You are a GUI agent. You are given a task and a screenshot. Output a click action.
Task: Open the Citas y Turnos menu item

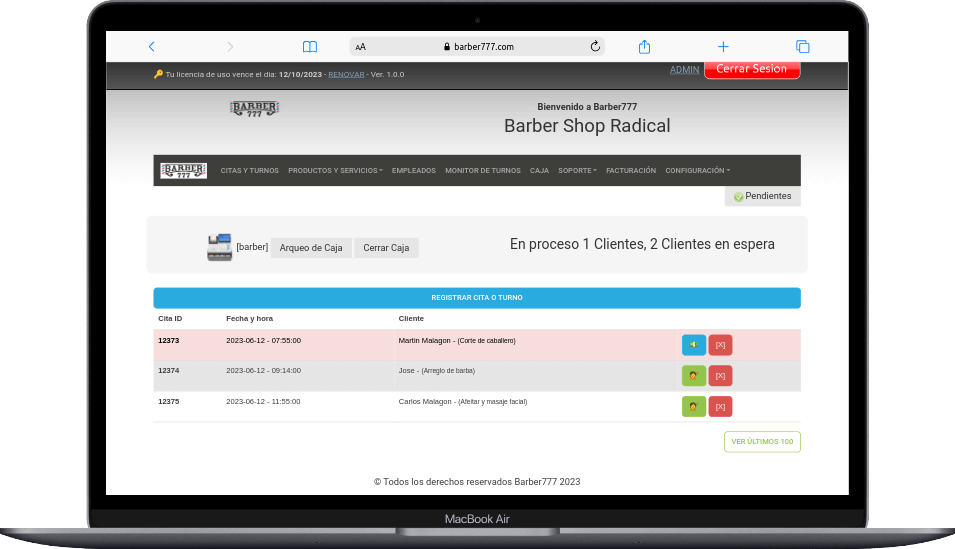coord(250,171)
